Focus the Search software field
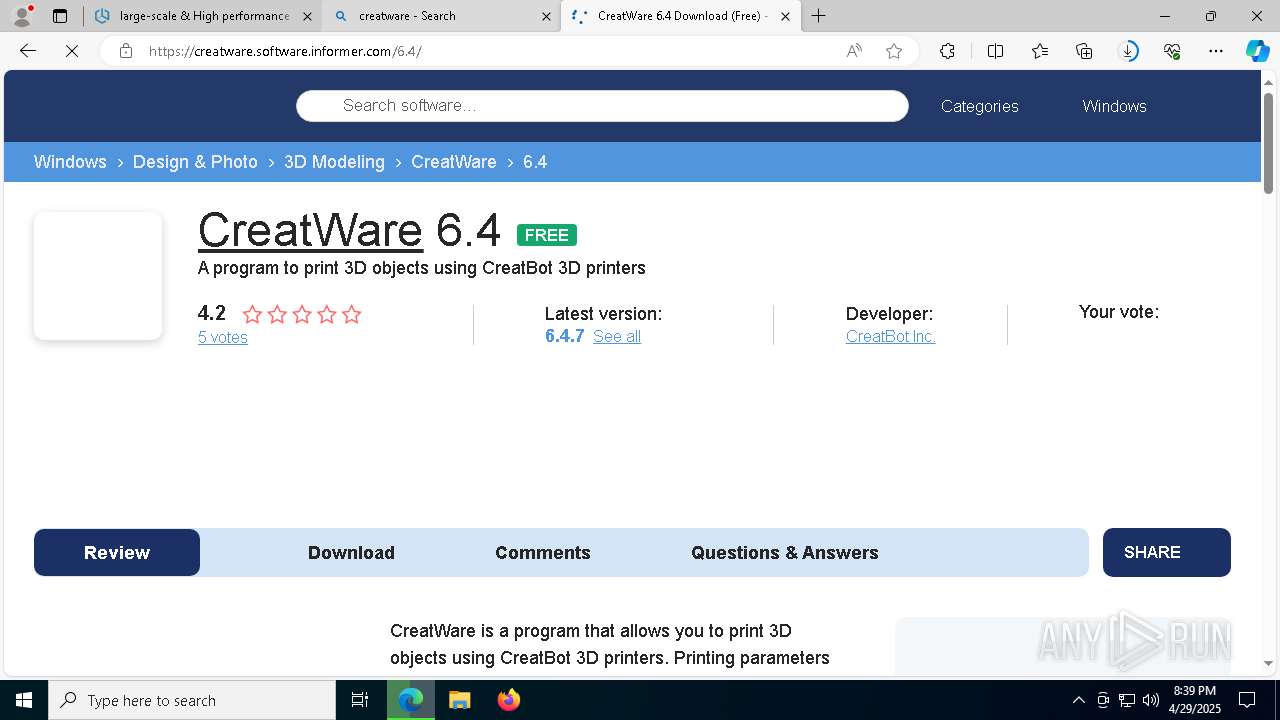 point(602,106)
